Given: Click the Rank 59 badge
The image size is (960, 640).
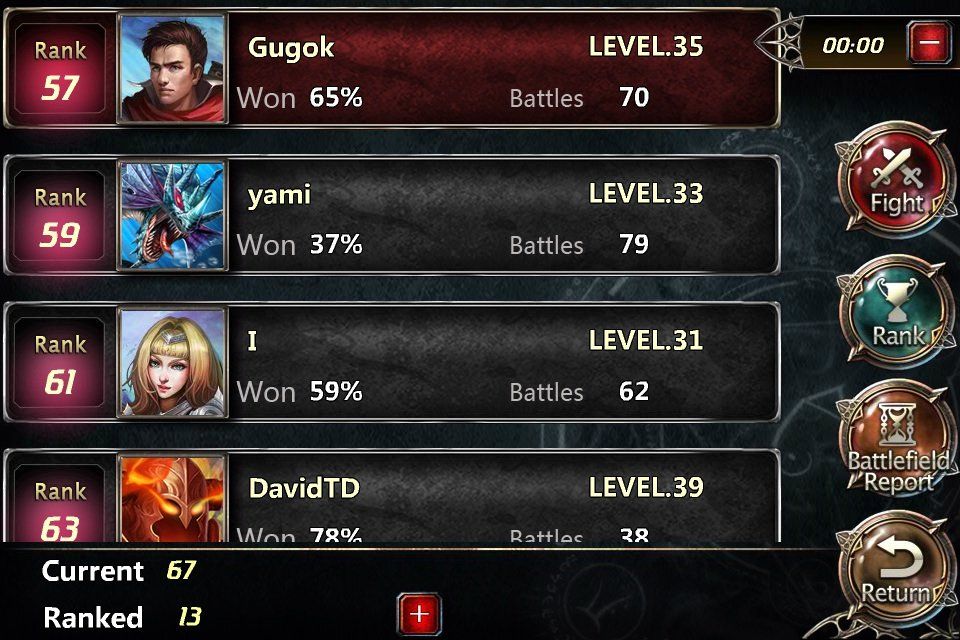Looking at the screenshot, I should tap(59, 216).
